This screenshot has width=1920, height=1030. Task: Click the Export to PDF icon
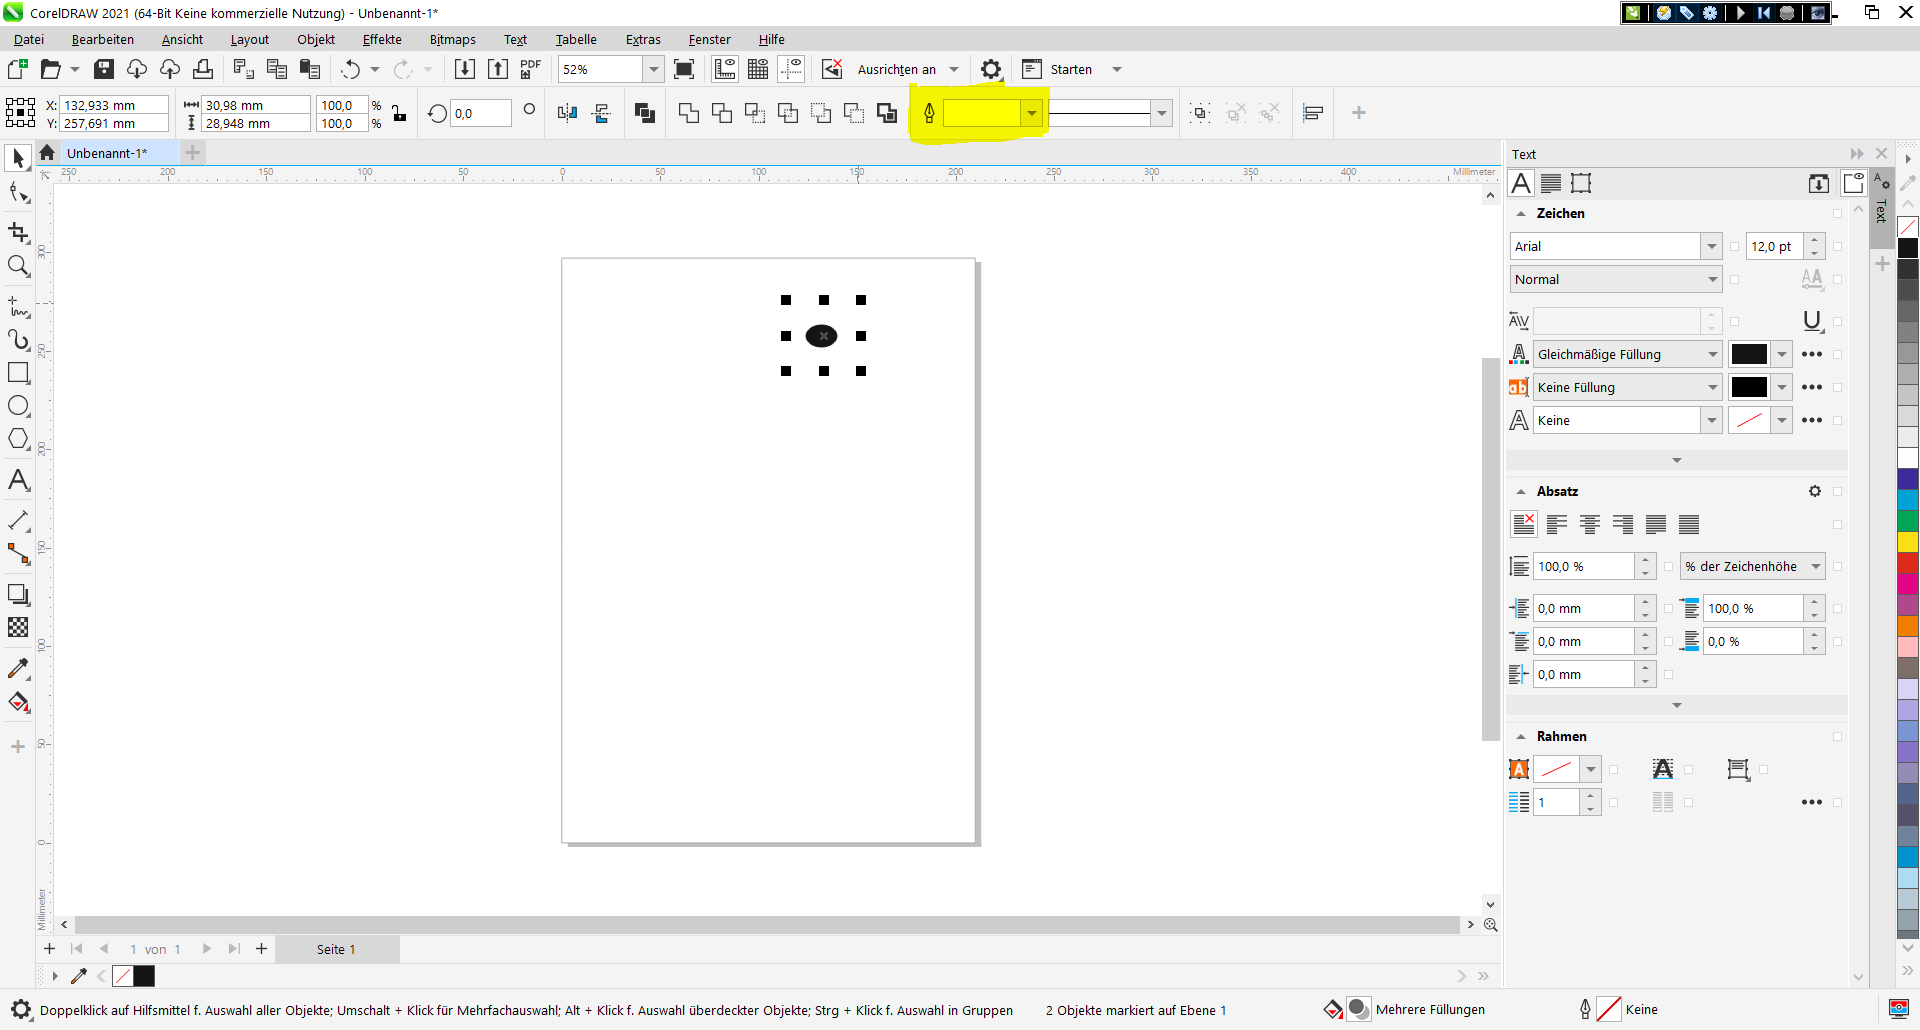click(x=530, y=69)
